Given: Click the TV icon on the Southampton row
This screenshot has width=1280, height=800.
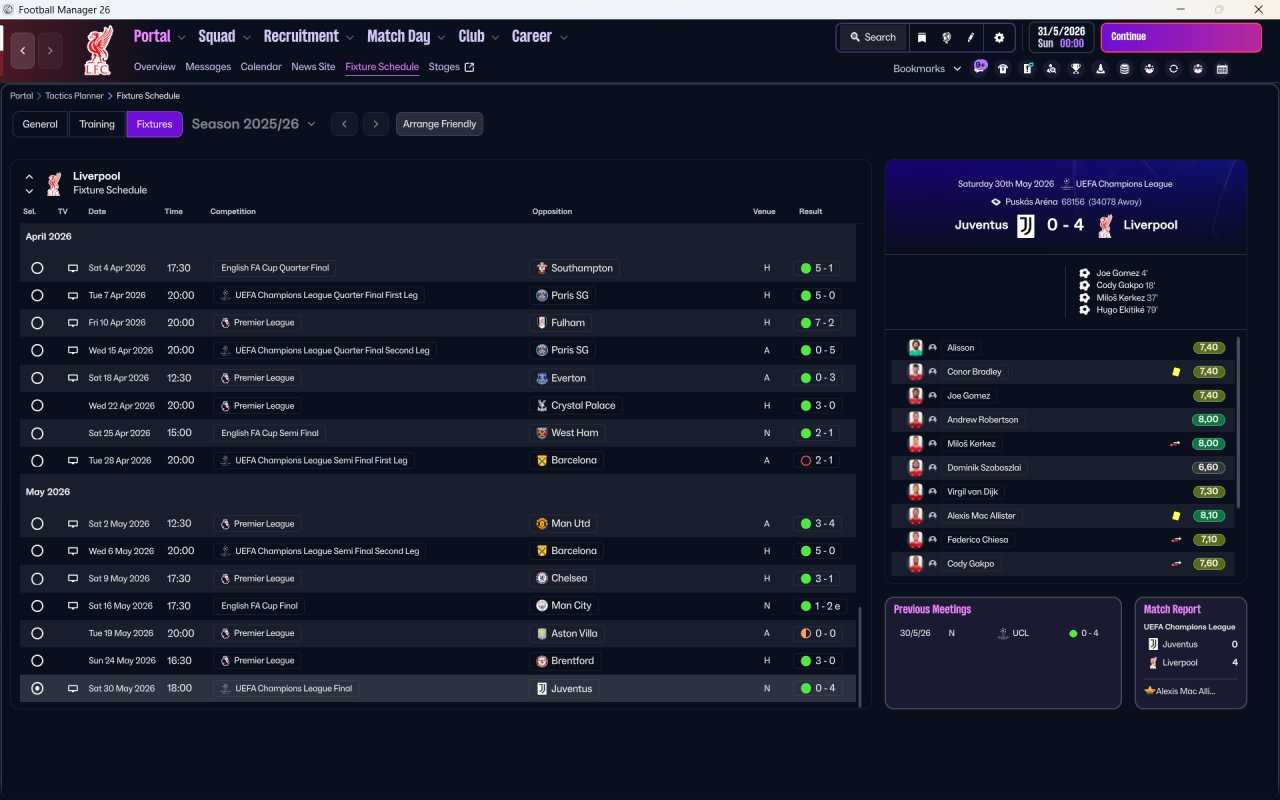Looking at the screenshot, I should point(72,268).
